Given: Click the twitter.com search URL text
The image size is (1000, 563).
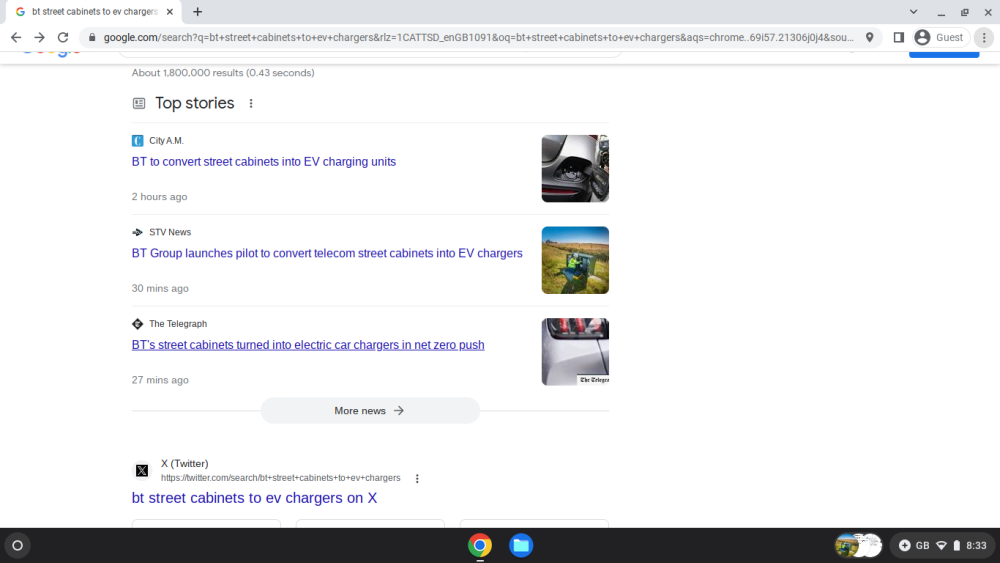Looking at the screenshot, I should [281, 478].
